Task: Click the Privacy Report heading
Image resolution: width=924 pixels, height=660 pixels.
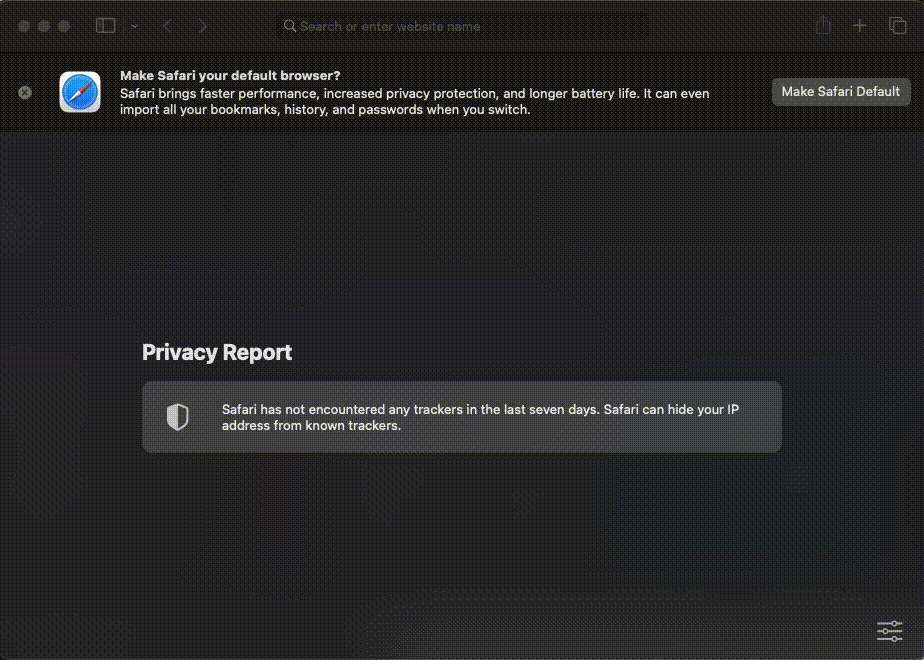Action: (217, 352)
